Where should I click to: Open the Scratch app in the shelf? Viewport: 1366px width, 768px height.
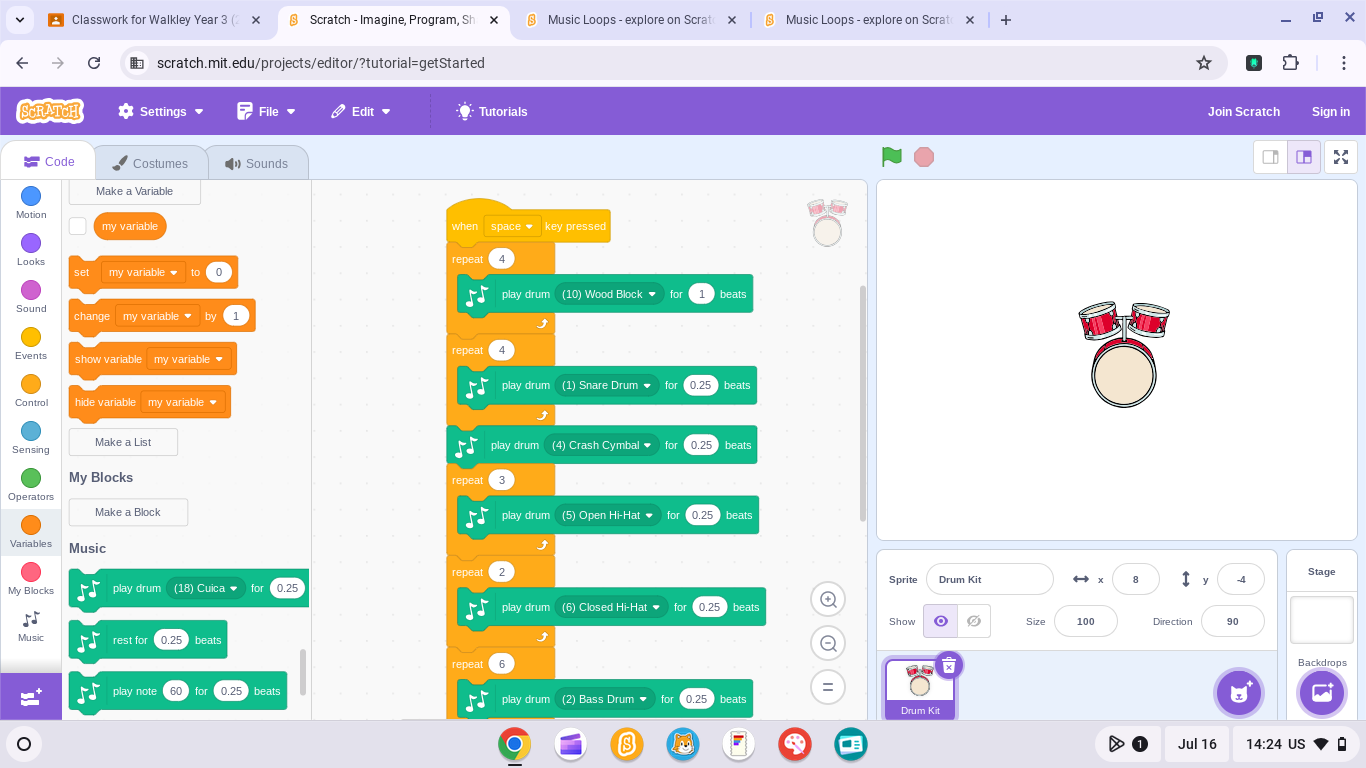pyautogui.click(x=627, y=744)
